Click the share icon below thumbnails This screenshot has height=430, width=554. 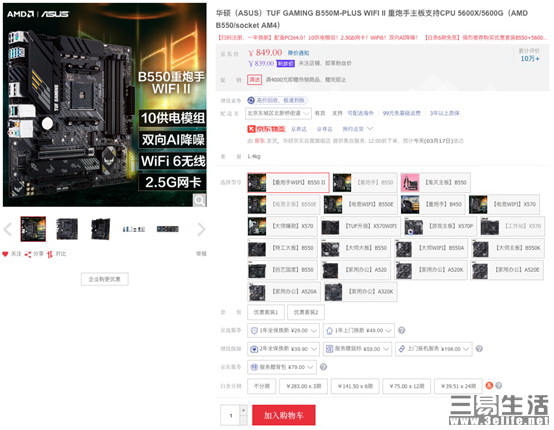click(28, 254)
